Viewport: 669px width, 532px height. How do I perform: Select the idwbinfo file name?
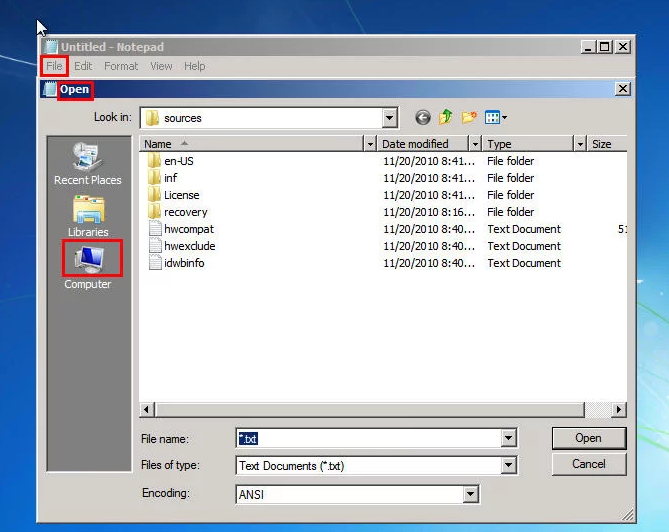[x=184, y=263]
